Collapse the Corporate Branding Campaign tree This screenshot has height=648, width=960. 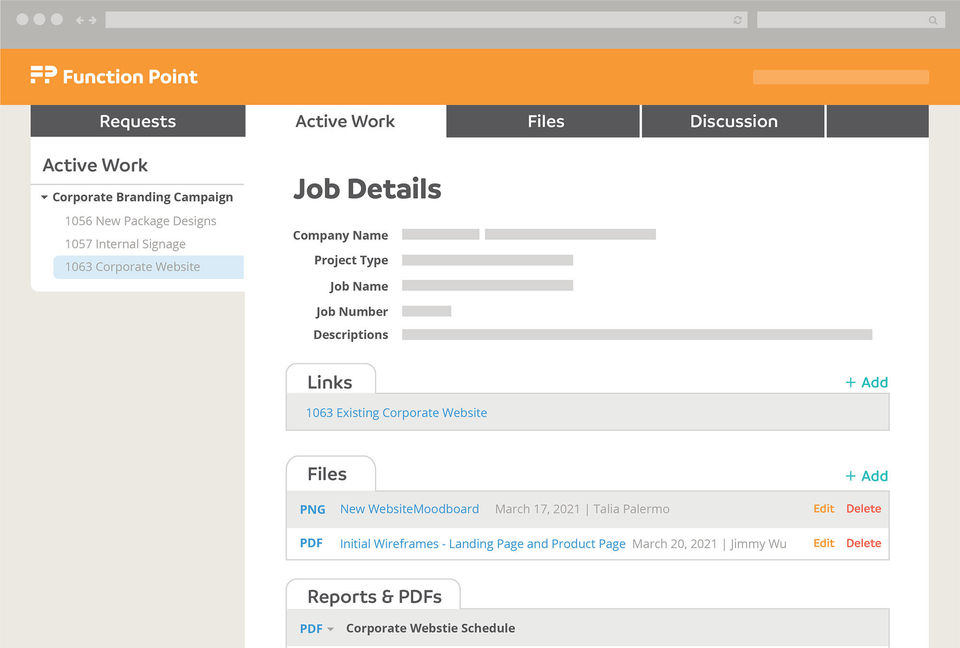[45, 198]
